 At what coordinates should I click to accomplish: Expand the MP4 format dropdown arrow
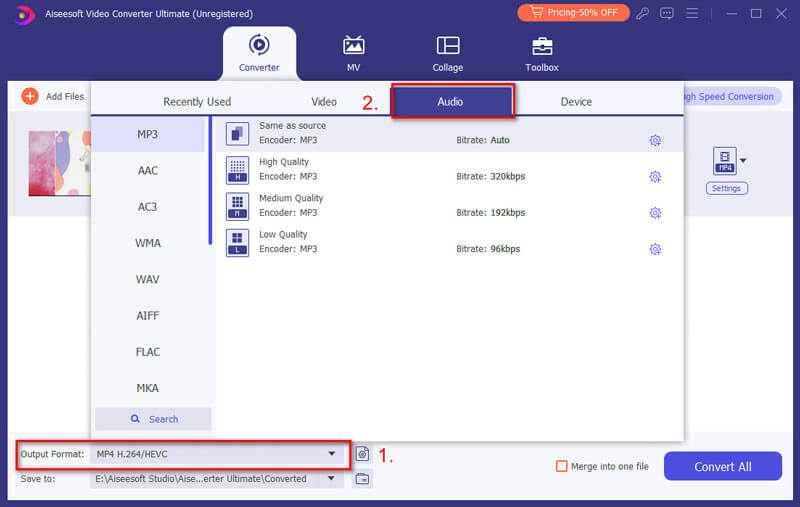tap(743, 160)
